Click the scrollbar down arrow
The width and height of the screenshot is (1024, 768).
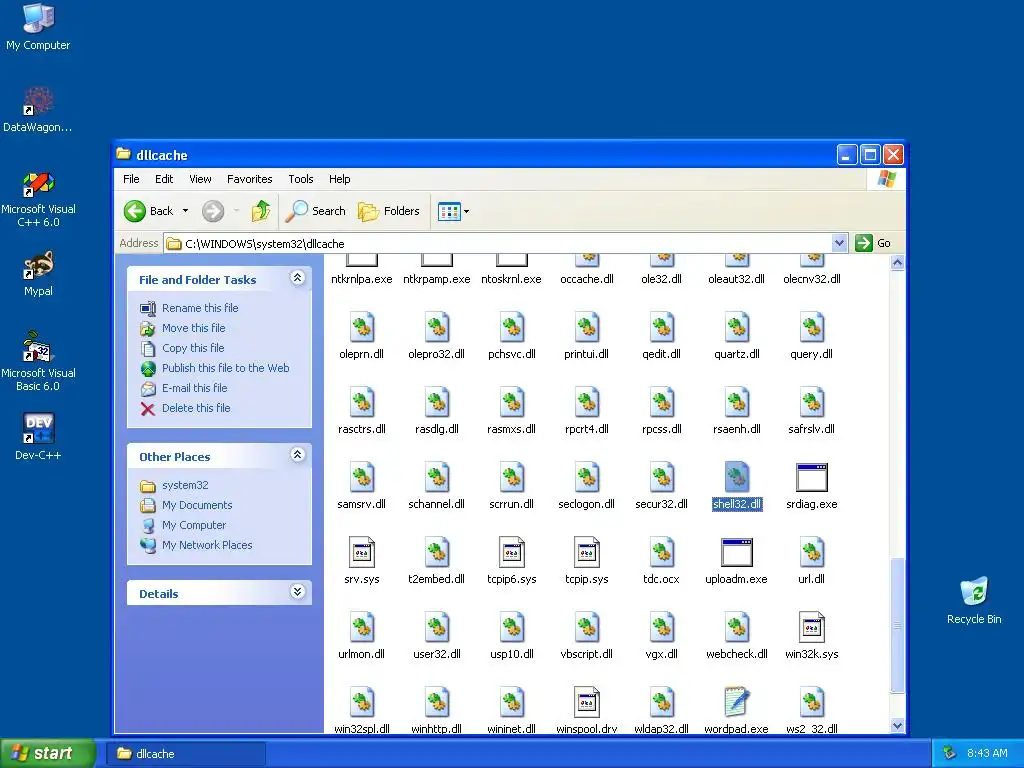897,726
